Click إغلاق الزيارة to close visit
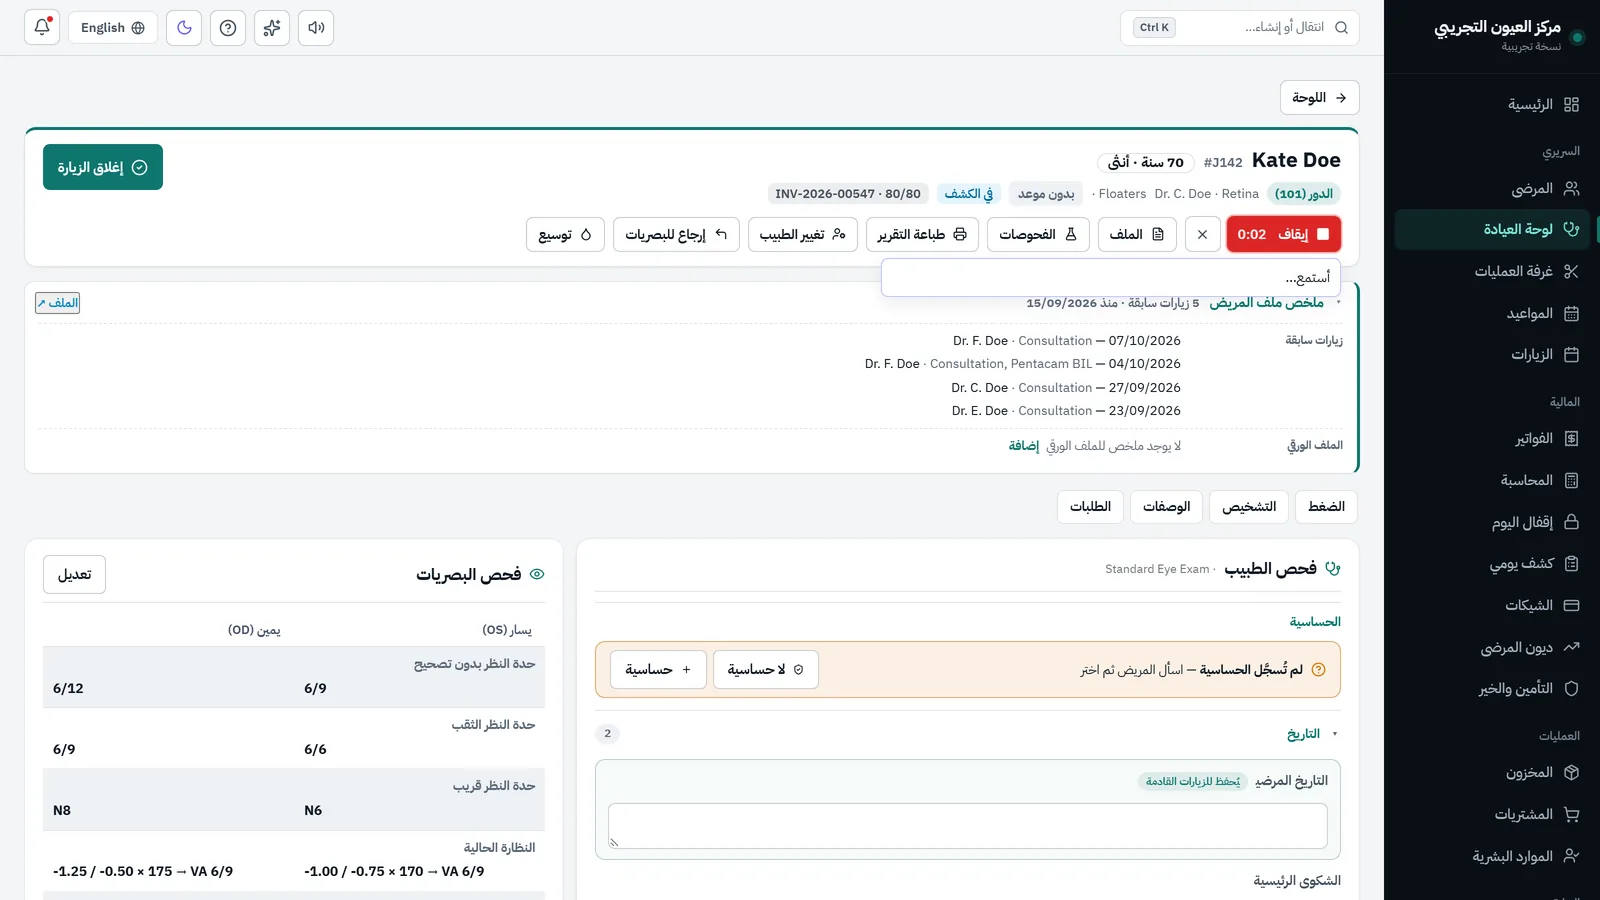This screenshot has width=1600, height=900. pos(103,167)
